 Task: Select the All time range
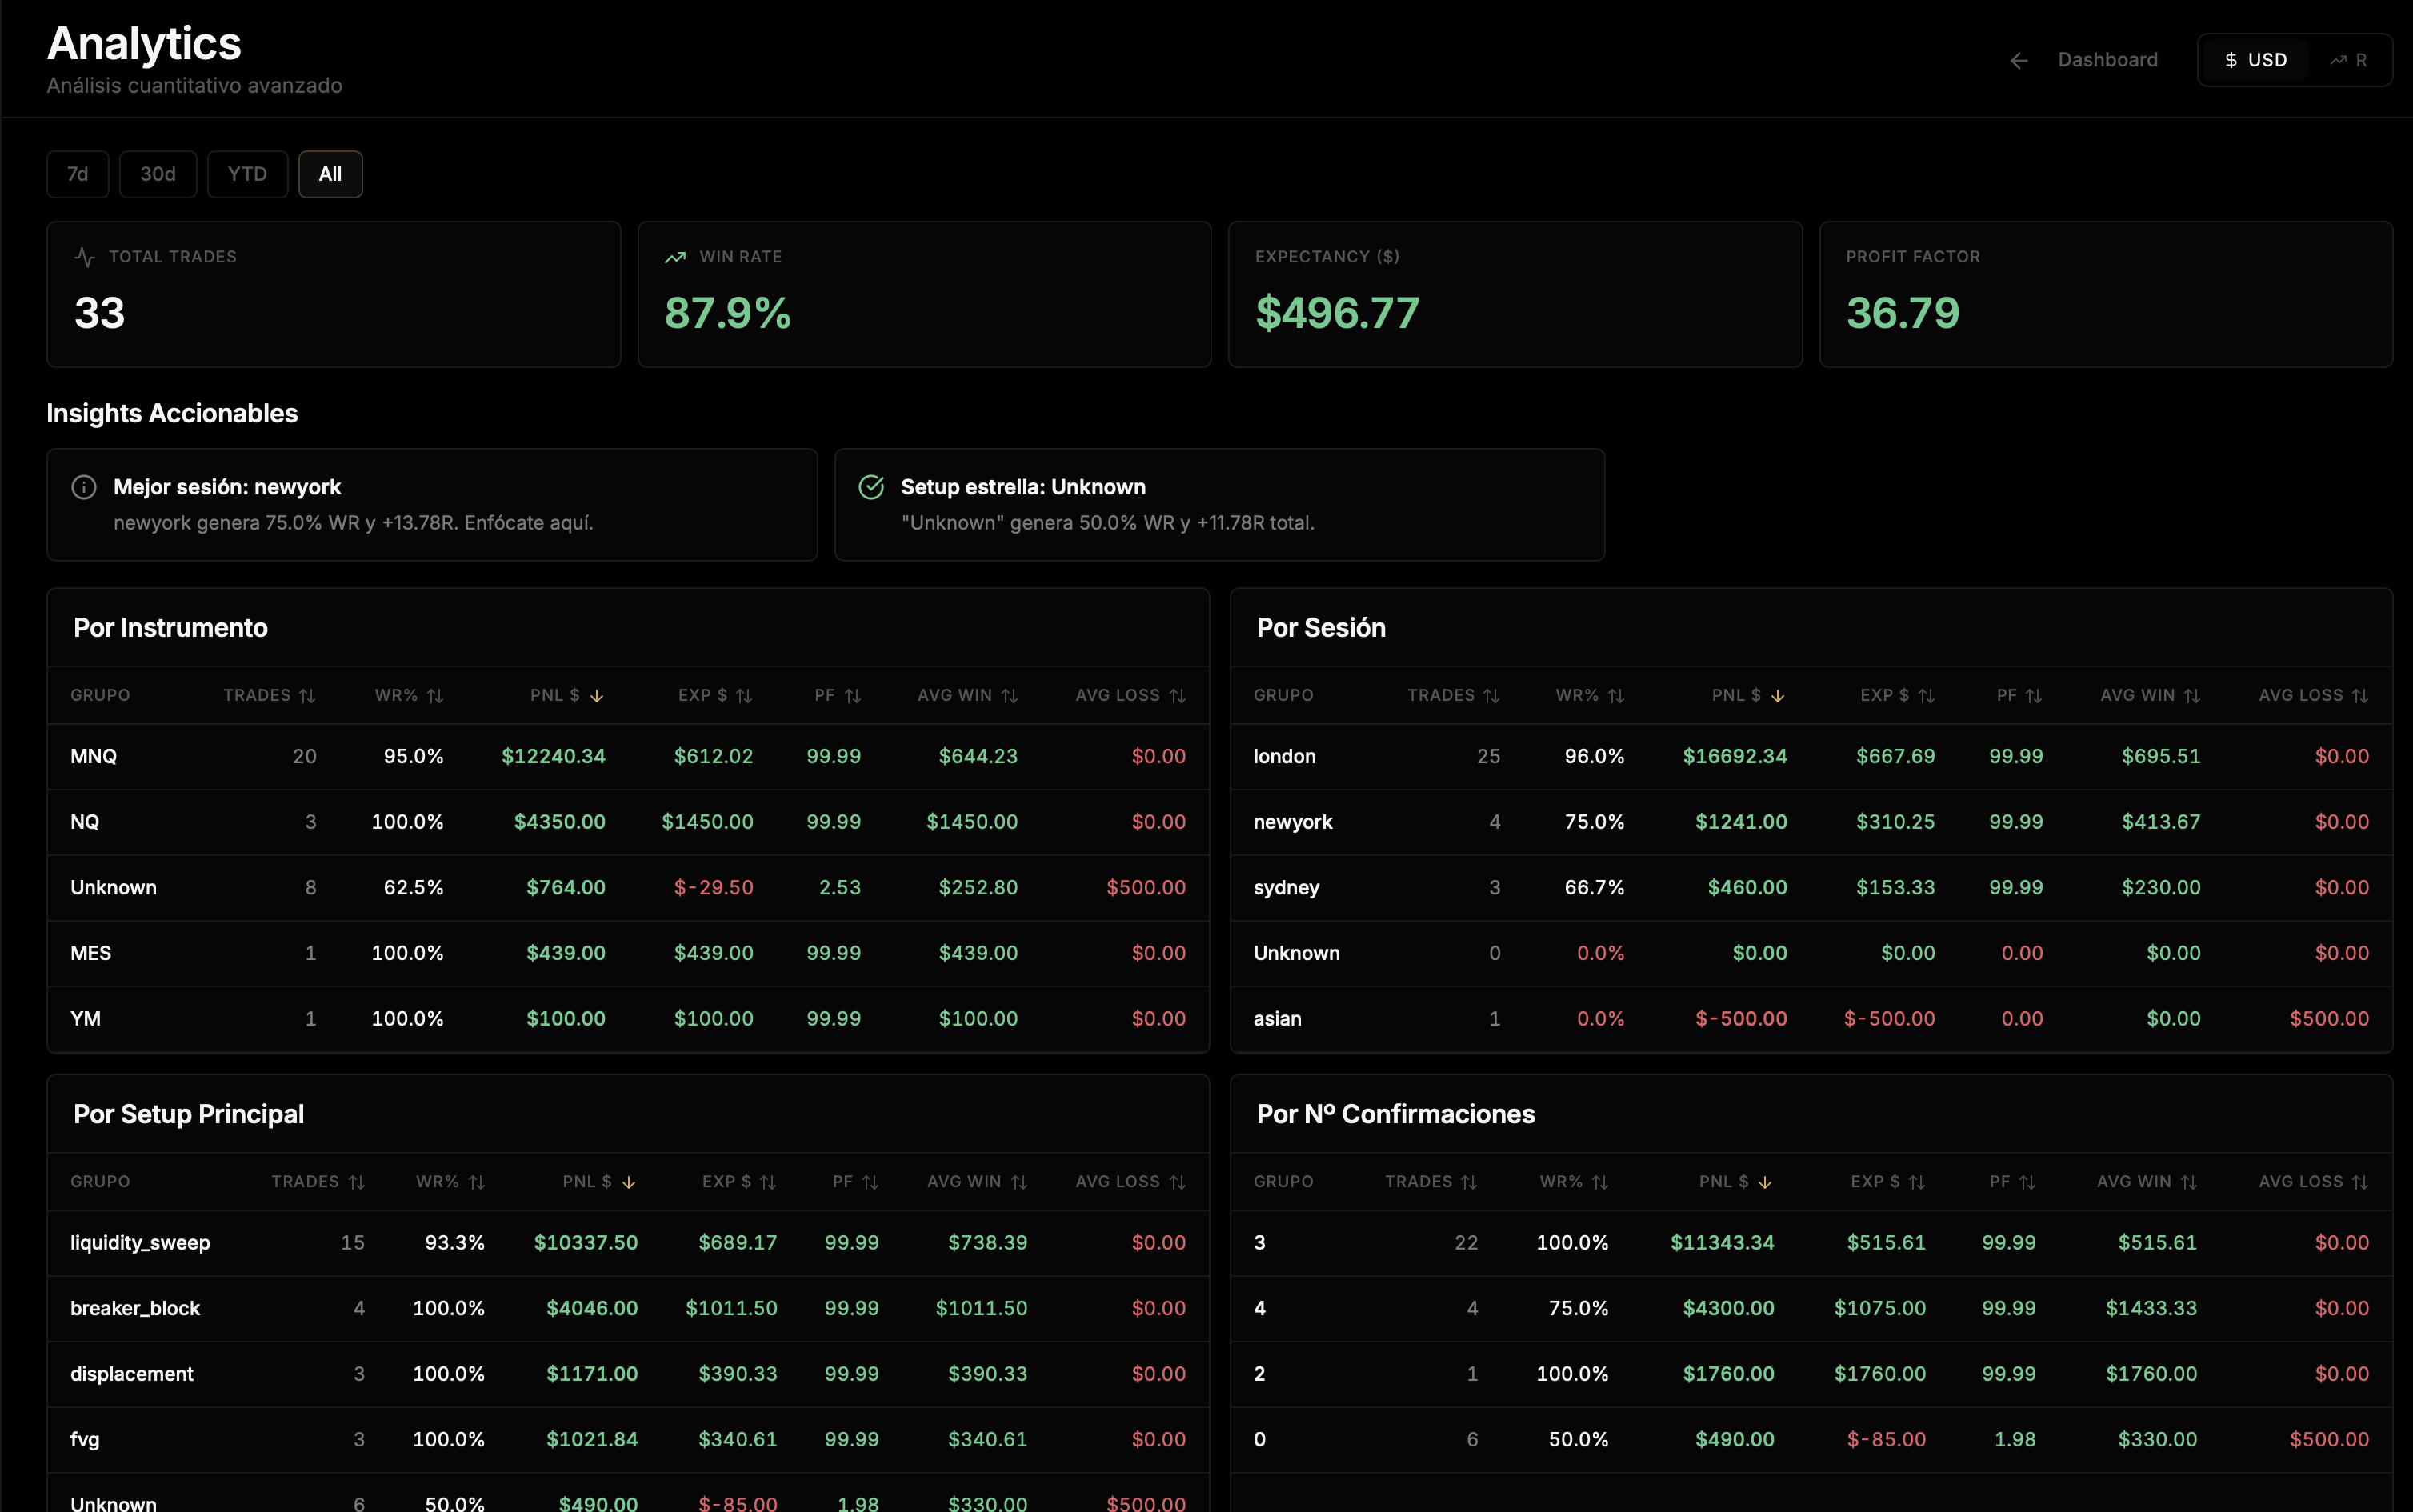coord(330,174)
